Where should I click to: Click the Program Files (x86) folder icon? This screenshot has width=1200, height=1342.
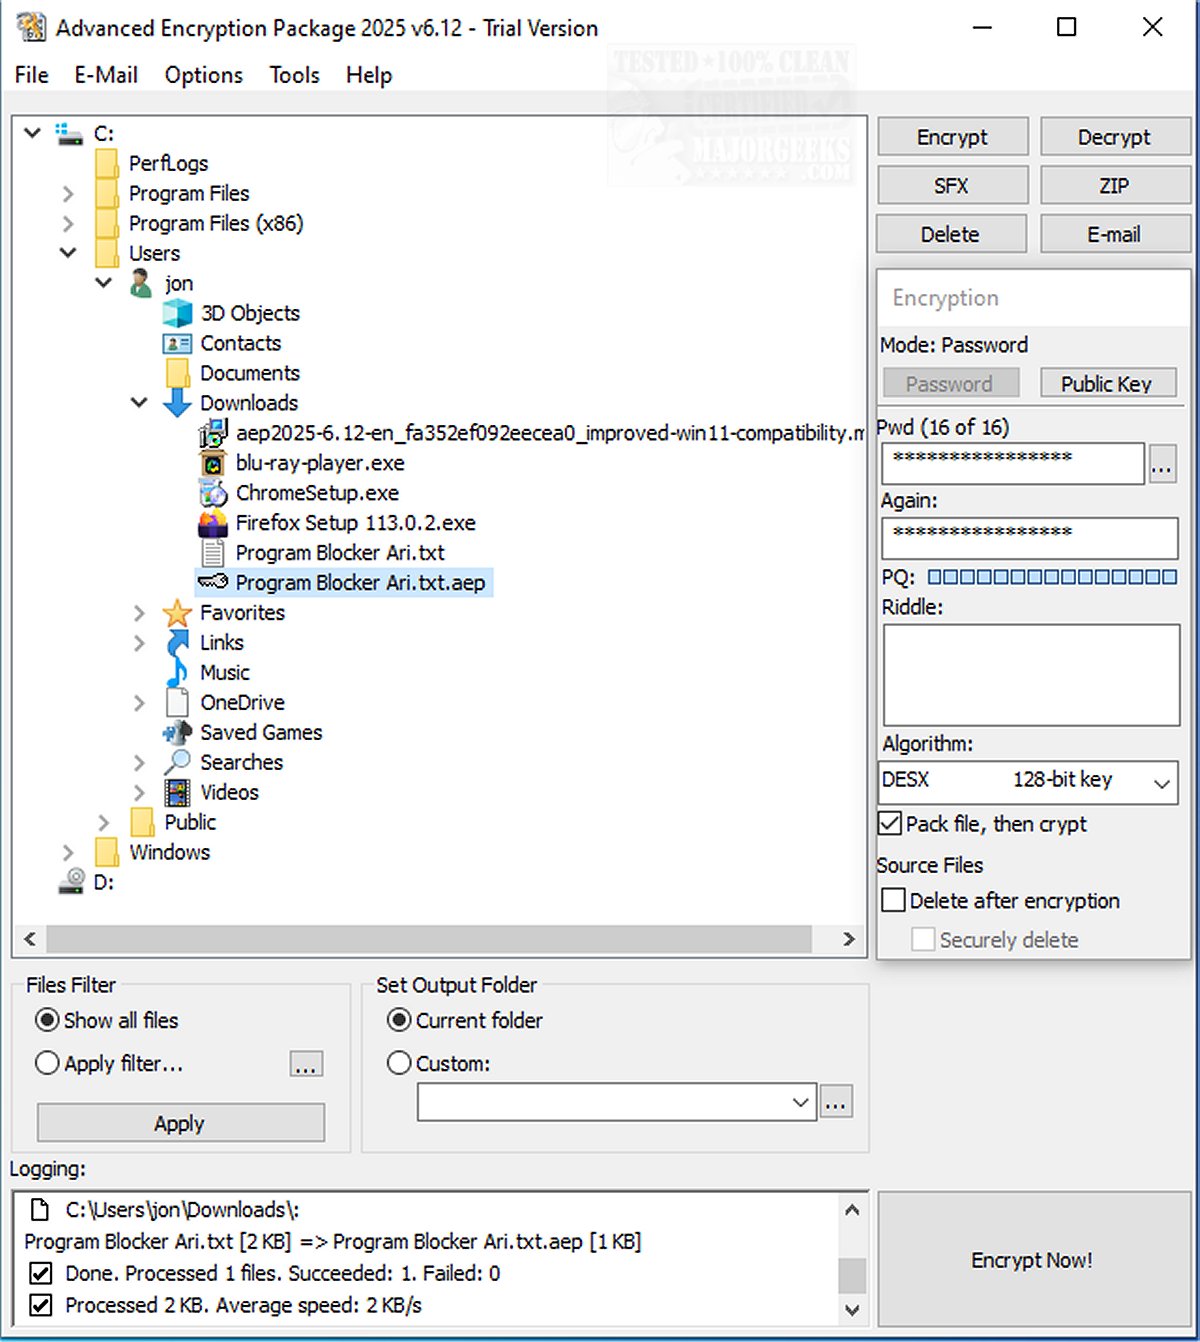tap(107, 223)
